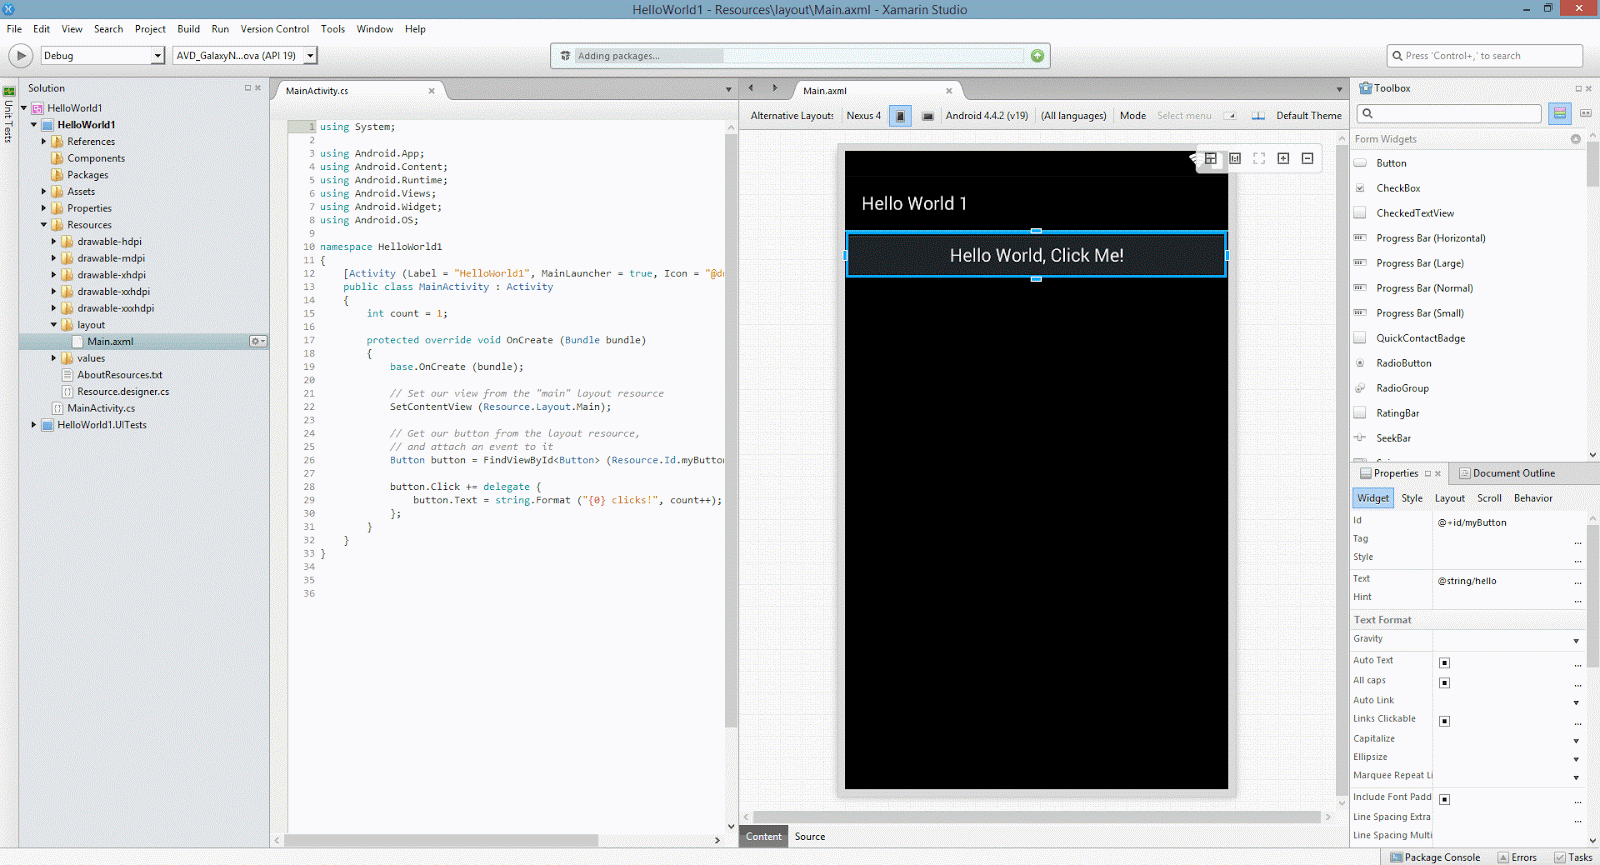This screenshot has height=865, width=1600.
Task: Click the actual size icon in designer
Action: point(1235,158)
